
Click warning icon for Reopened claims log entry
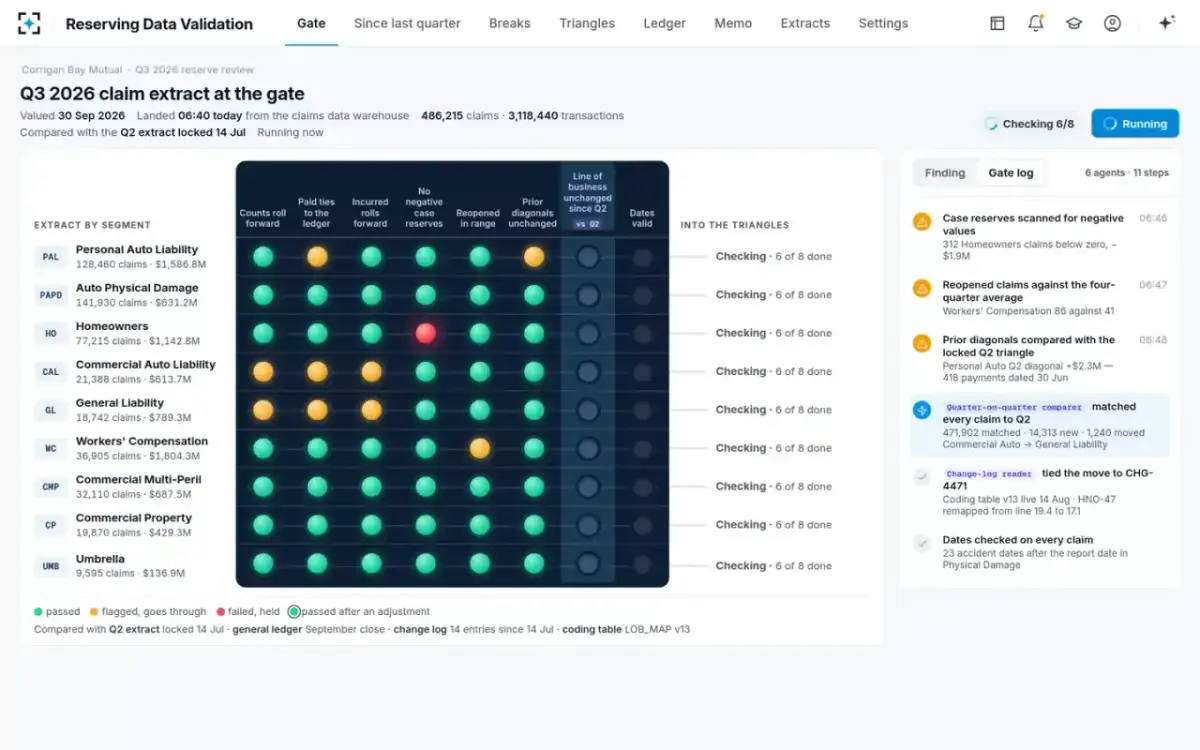(922, 288)
